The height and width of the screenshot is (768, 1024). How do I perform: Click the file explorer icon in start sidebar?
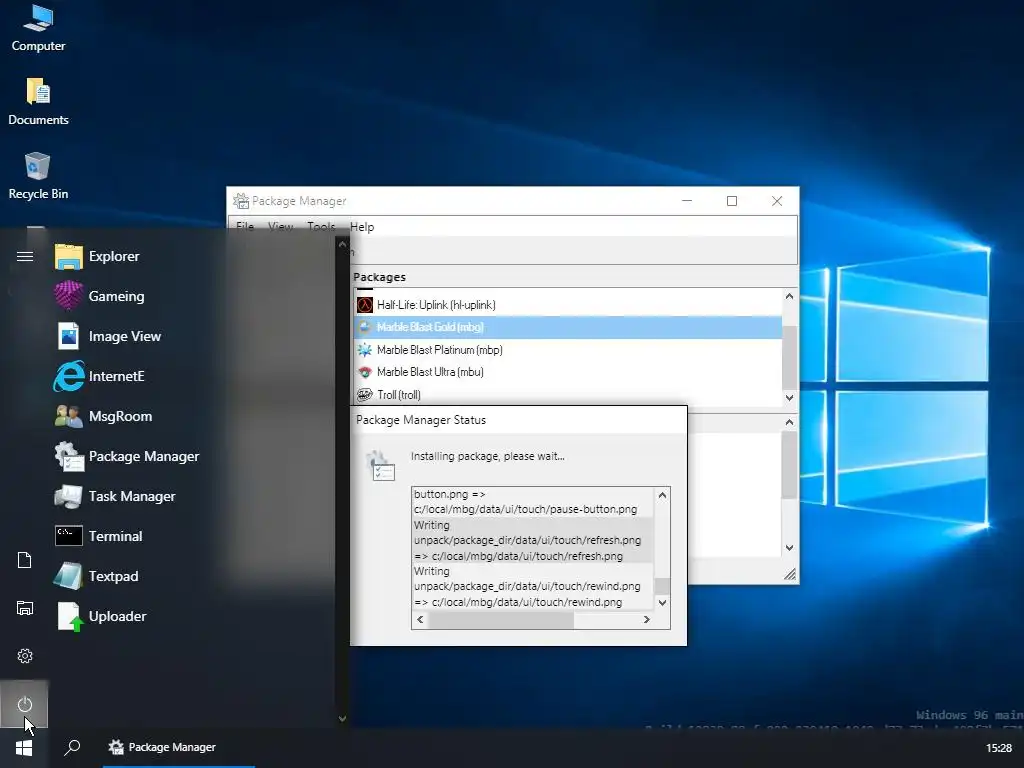pyautogui.click(x=25, y=608)
